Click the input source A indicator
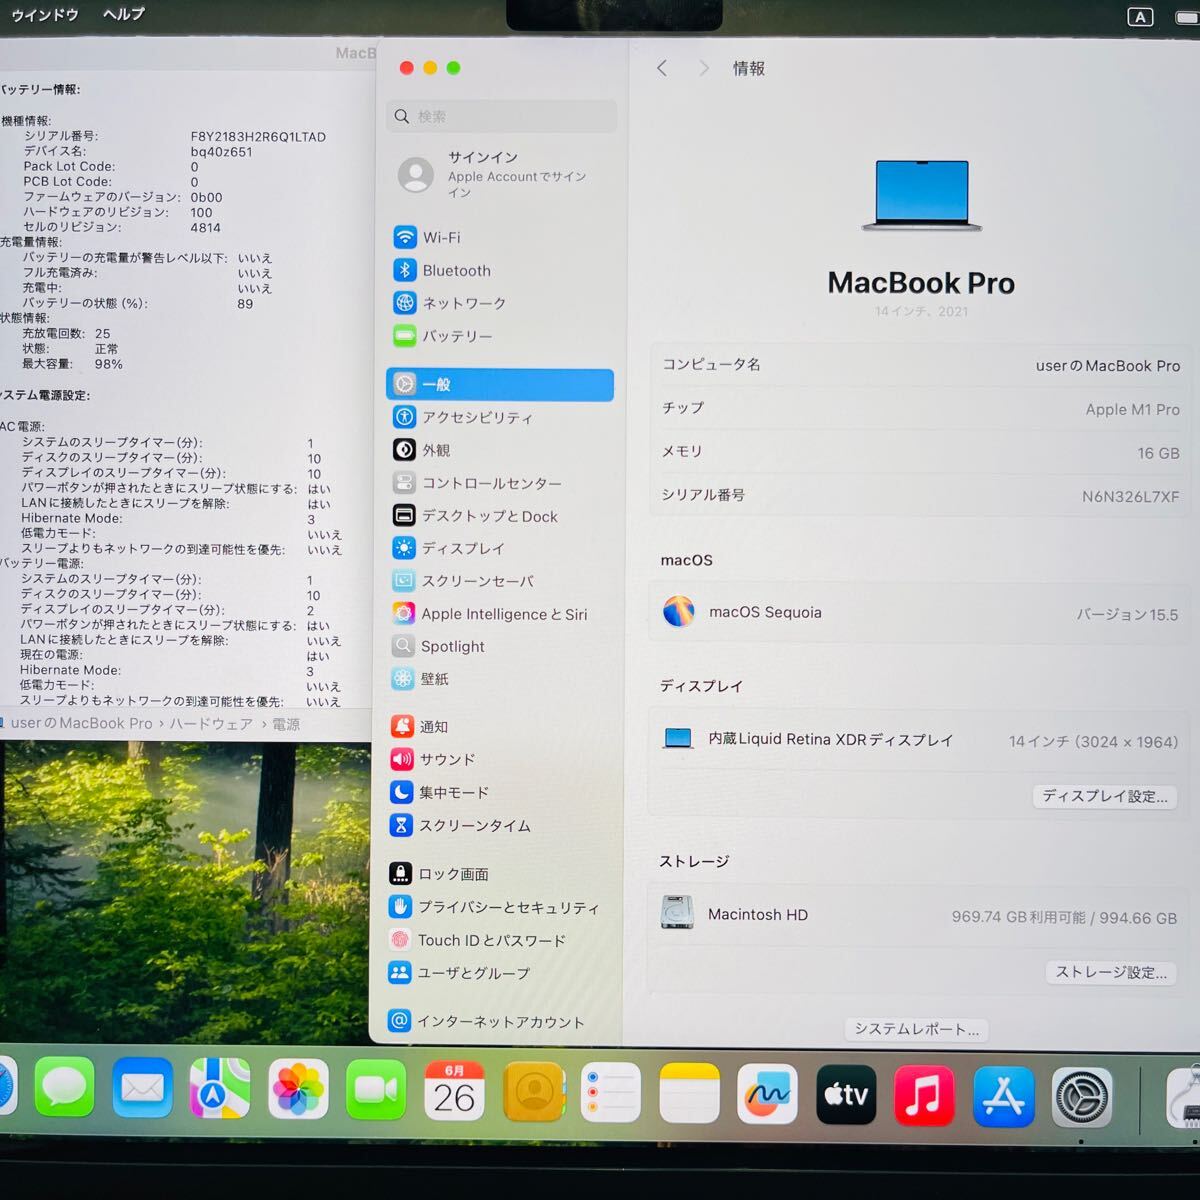 (1140, 16)
